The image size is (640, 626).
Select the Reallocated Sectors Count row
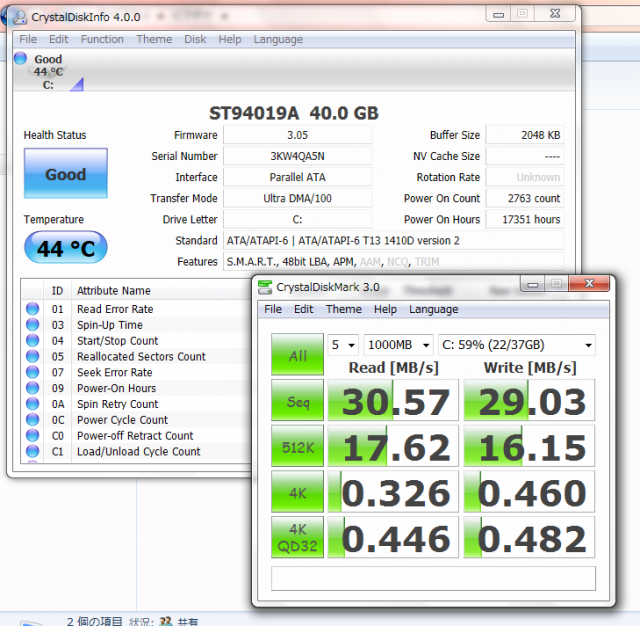click(x=137, y=356)
